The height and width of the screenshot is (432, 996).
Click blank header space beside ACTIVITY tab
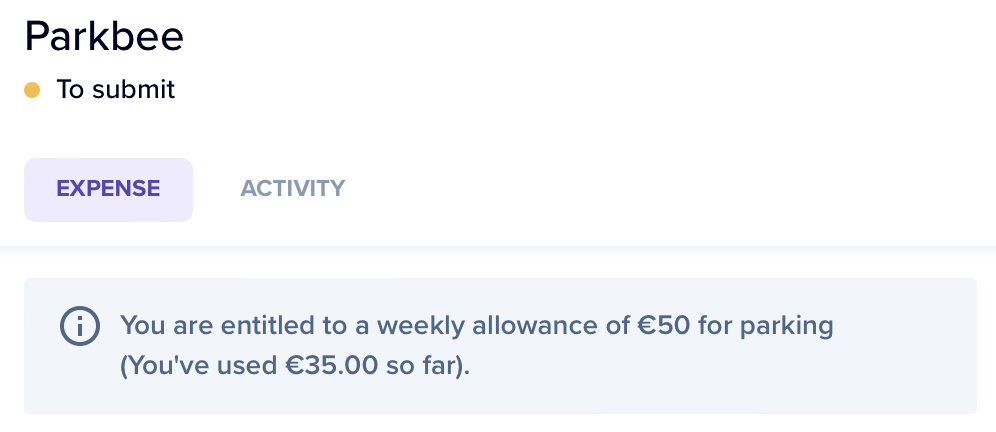point(667,189)
